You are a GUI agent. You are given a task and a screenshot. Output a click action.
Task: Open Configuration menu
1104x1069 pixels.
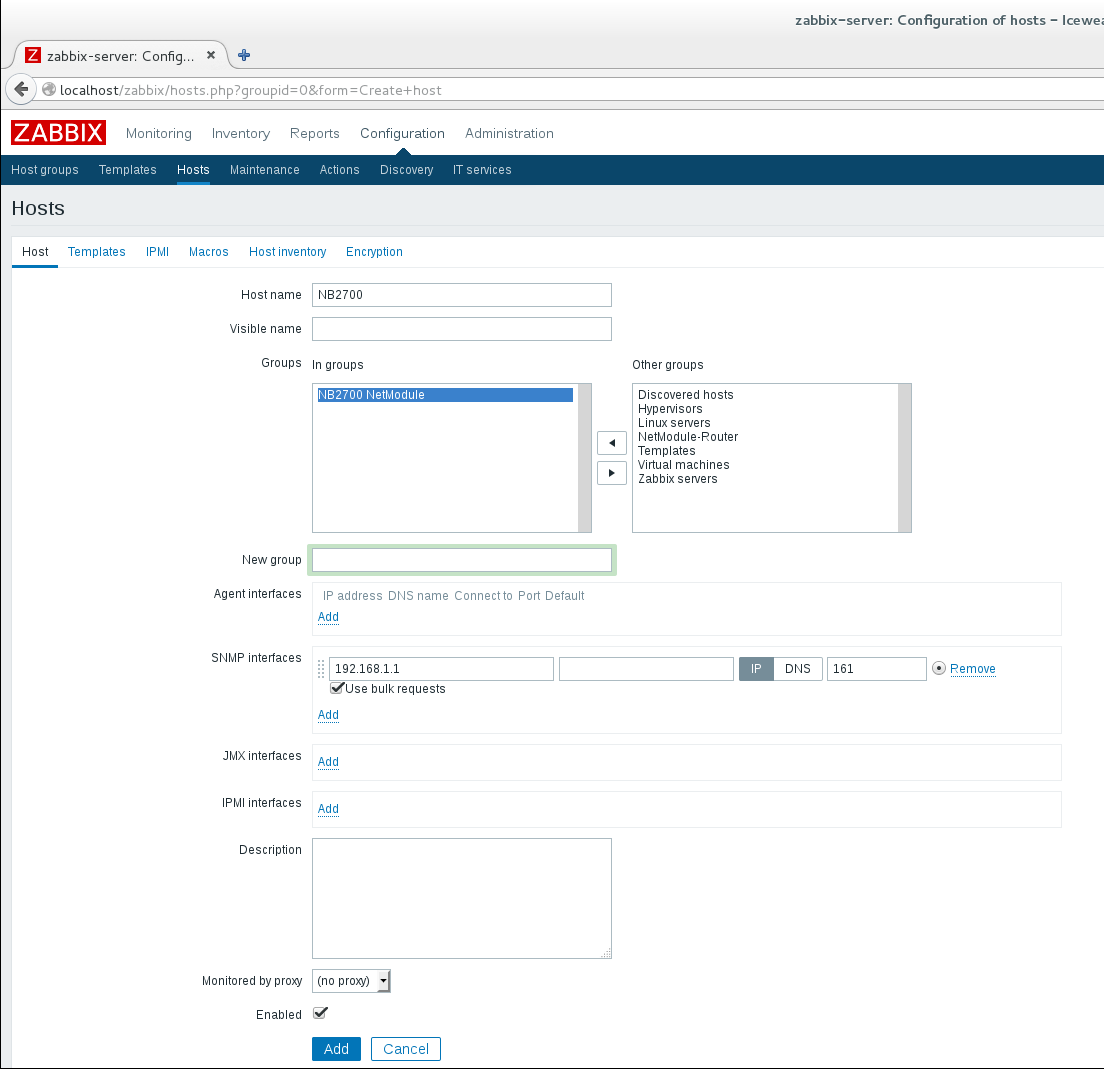pos(402,133)
